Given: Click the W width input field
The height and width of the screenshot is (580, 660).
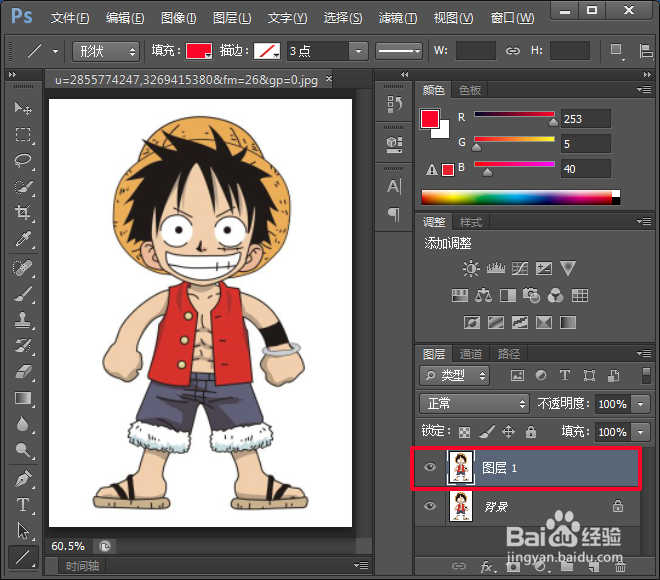Looking at the screenshot, I should [476, 51].
